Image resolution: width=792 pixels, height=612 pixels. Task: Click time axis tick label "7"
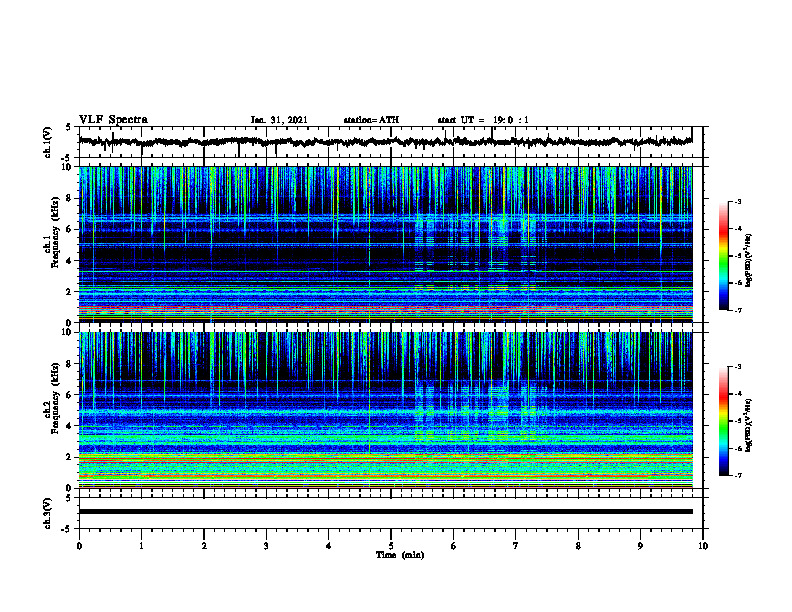point(516,546)
